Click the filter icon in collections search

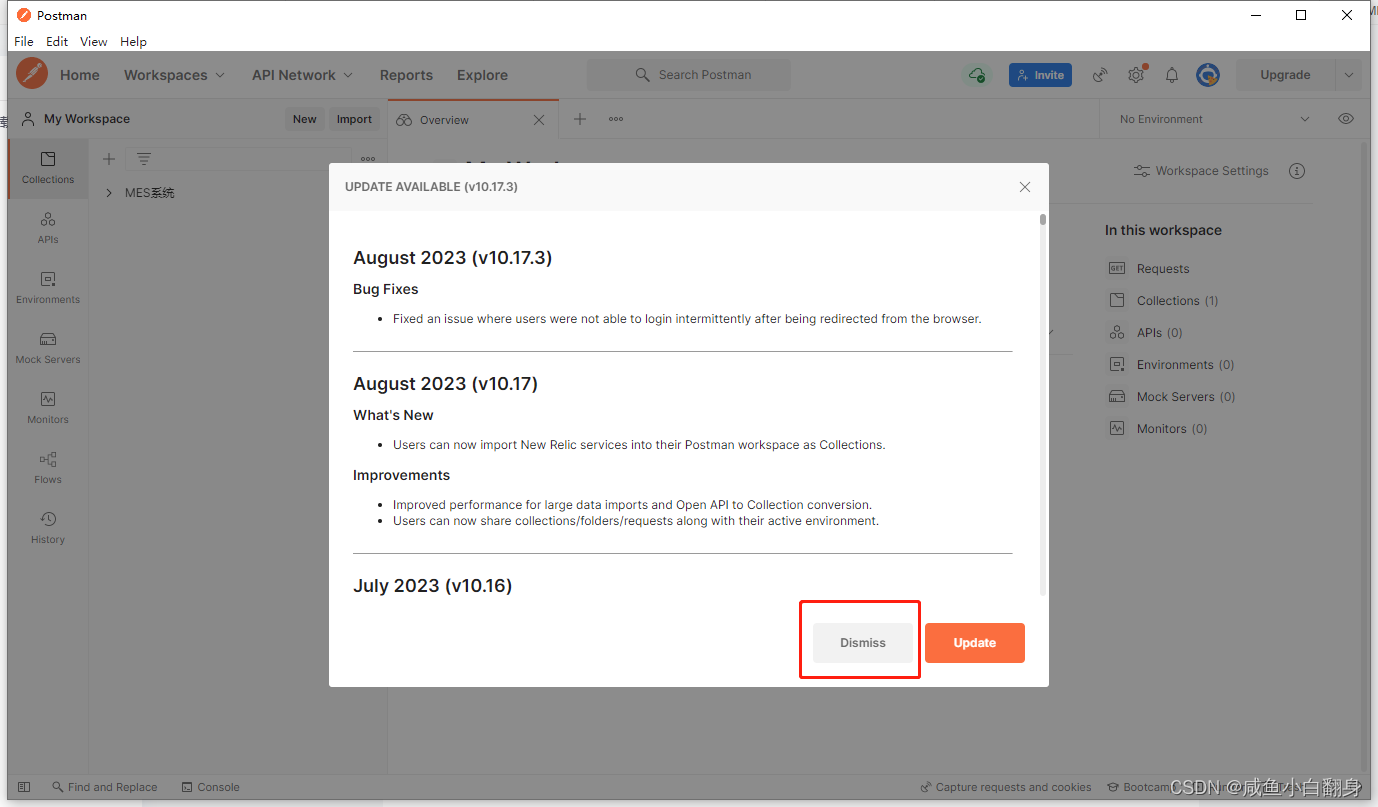tap(144, 159)
